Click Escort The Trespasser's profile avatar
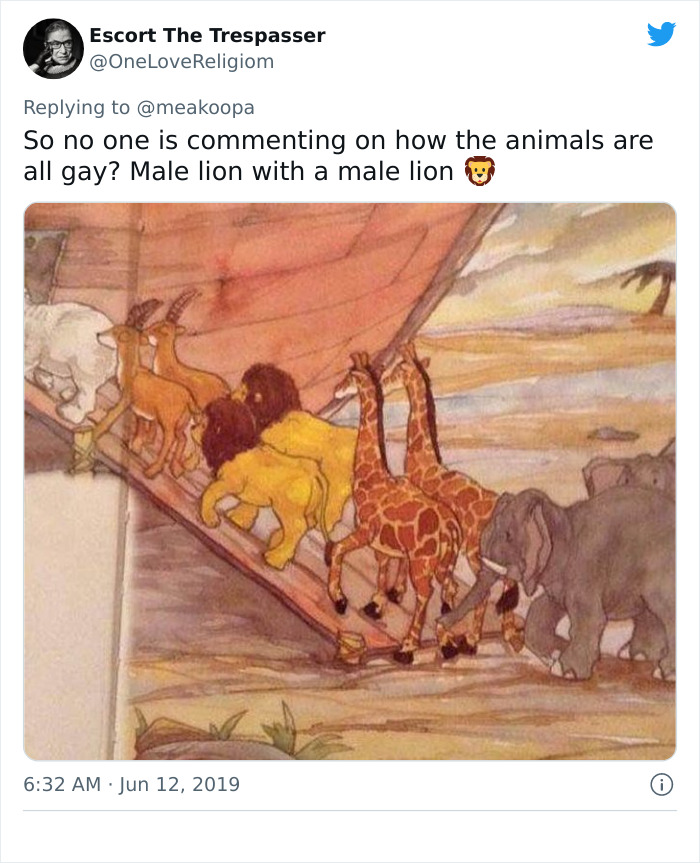The height and width of the screenshot is (863, 700). click(x=53, y=46)
